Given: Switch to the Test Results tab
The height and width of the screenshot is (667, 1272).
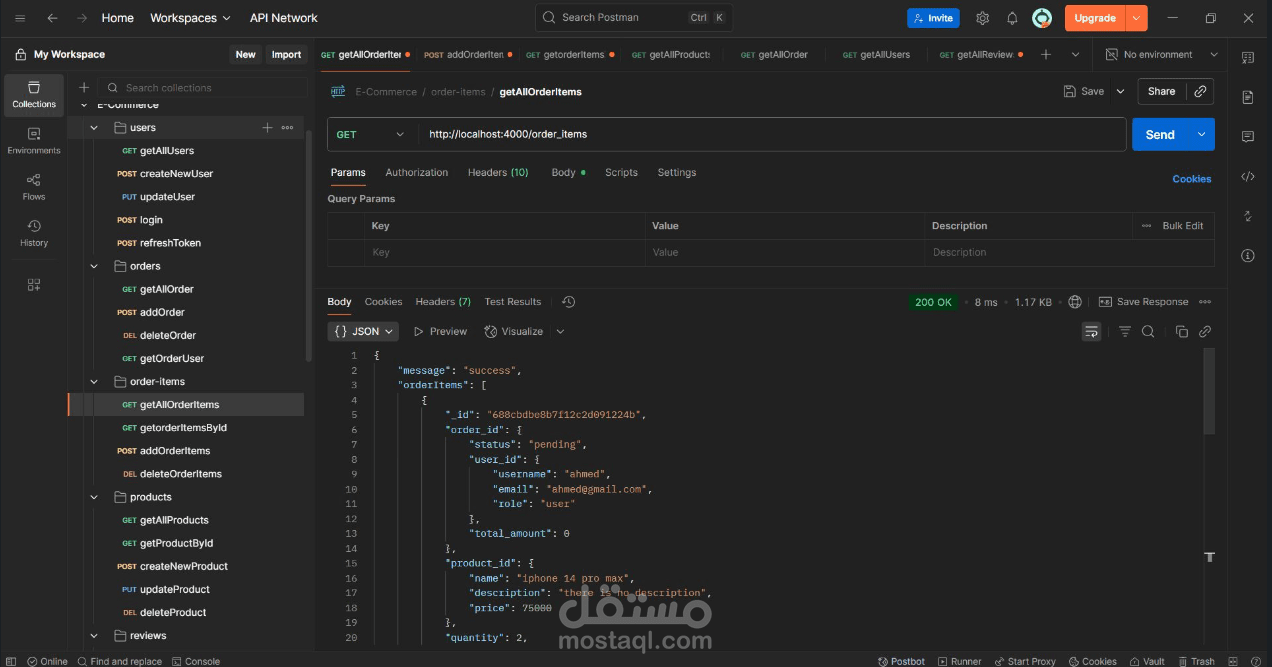Looking at the screenshot, I should pos(512,302).
